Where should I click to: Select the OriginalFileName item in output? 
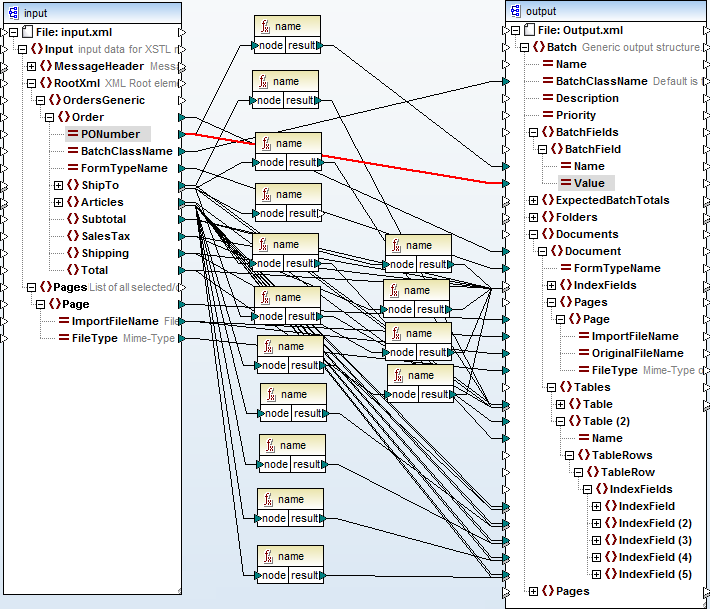point(637,353)
